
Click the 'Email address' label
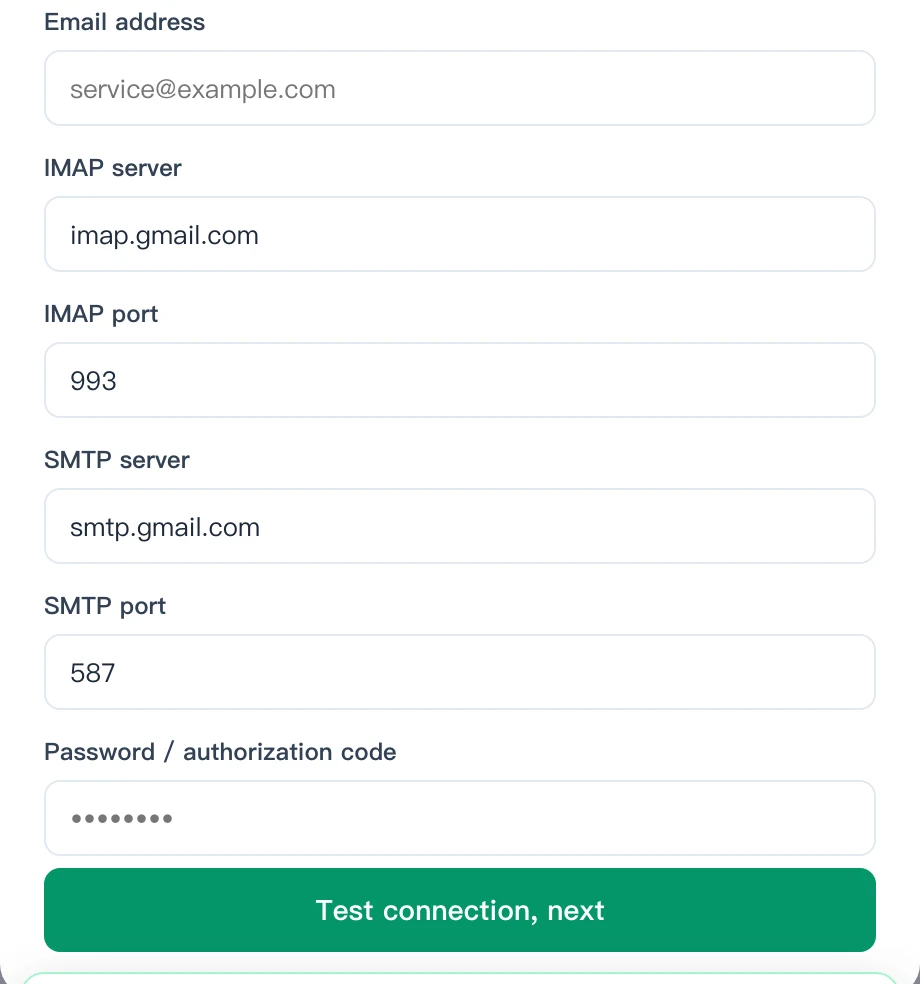coord(124,22)
